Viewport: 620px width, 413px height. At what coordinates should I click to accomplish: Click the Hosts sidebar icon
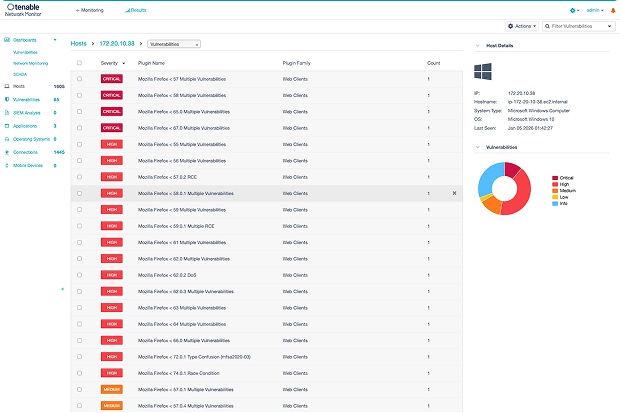[x=7, y=86]
